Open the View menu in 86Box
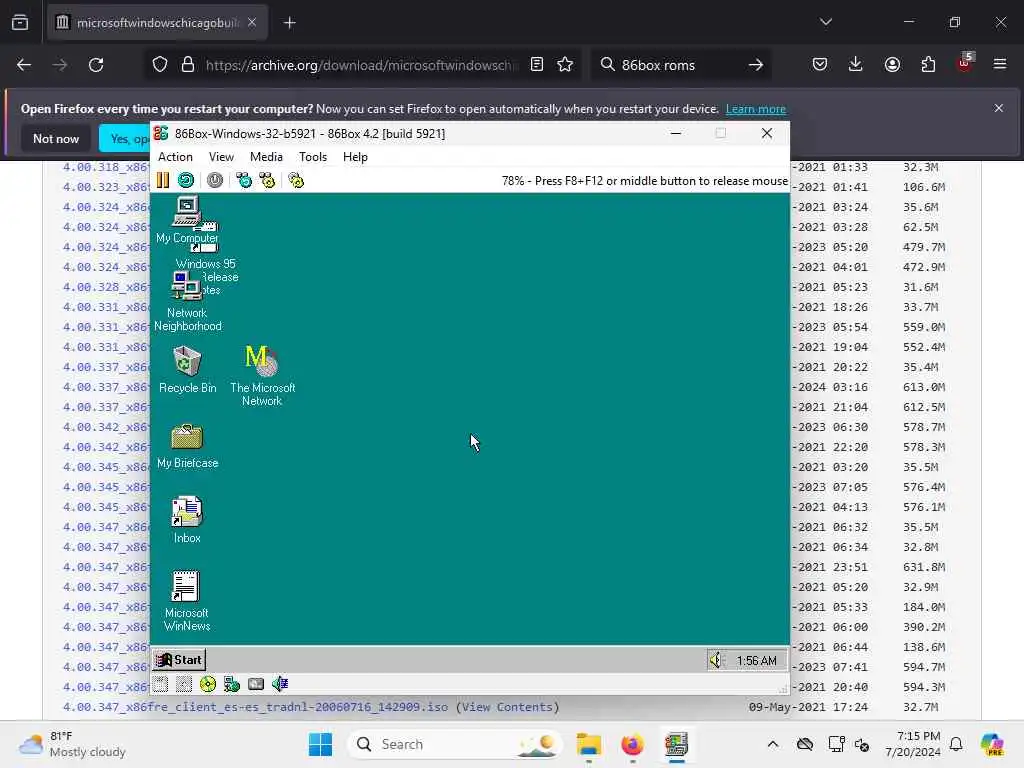 click(221, 157)
